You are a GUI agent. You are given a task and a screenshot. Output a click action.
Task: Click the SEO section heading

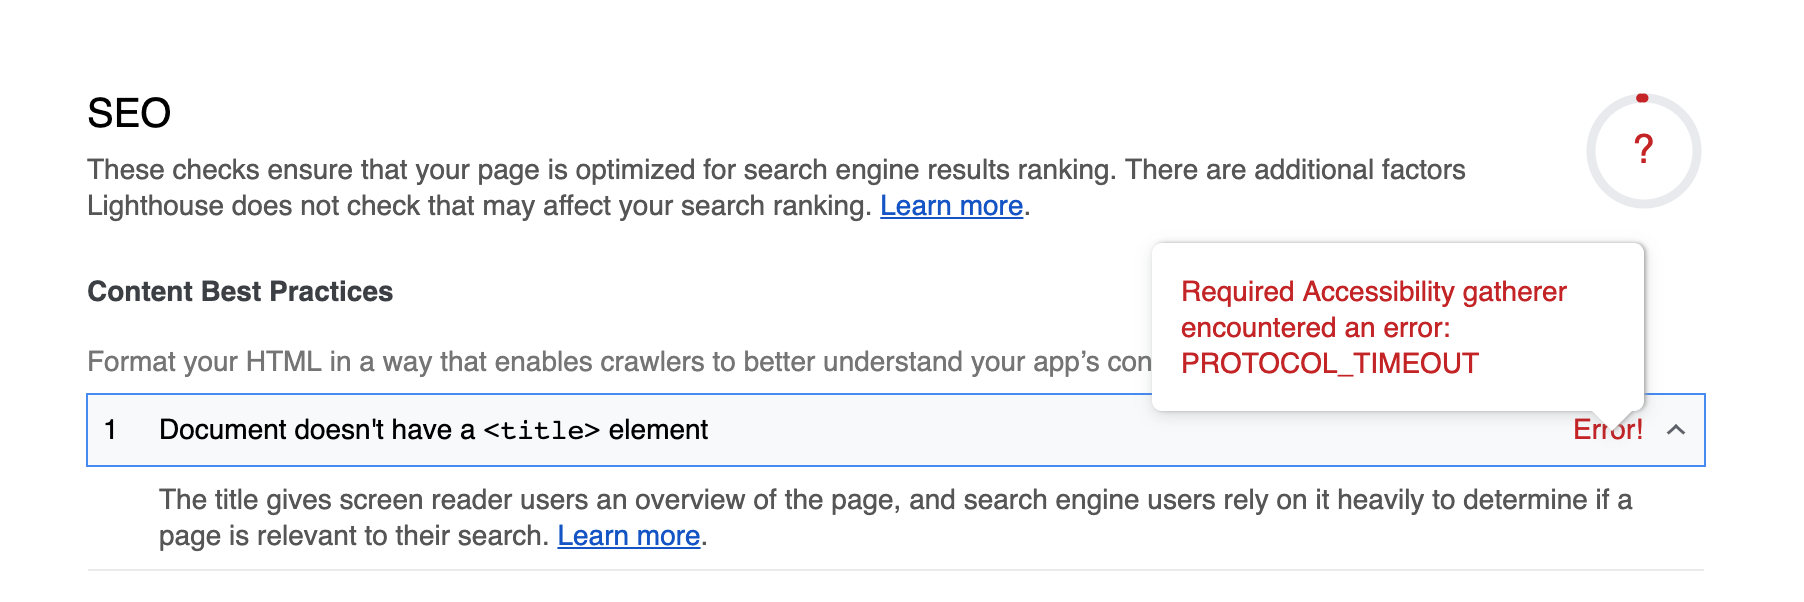(x=129, y=112)
